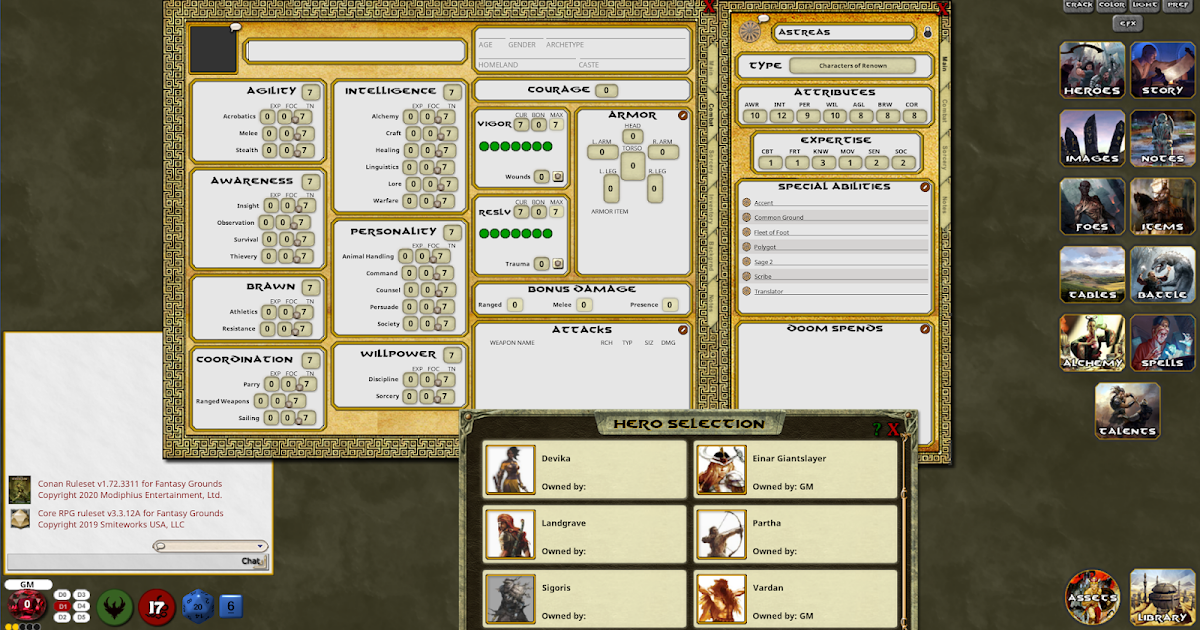Click the Color button
Image resolution: width=1200 pixels, height=630 pixels.
click(x=1112, y=4)
